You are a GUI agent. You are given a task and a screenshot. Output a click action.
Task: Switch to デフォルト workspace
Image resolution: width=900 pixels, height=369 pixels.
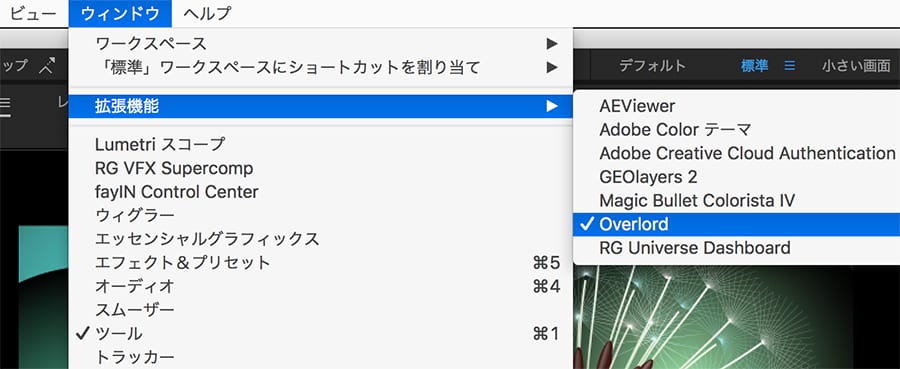tap(653, 66)
